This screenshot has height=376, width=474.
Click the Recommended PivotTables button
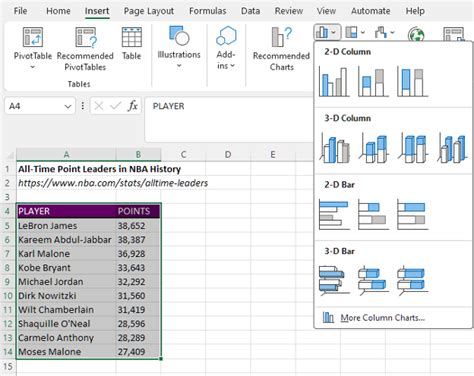[x=85, y=49]
